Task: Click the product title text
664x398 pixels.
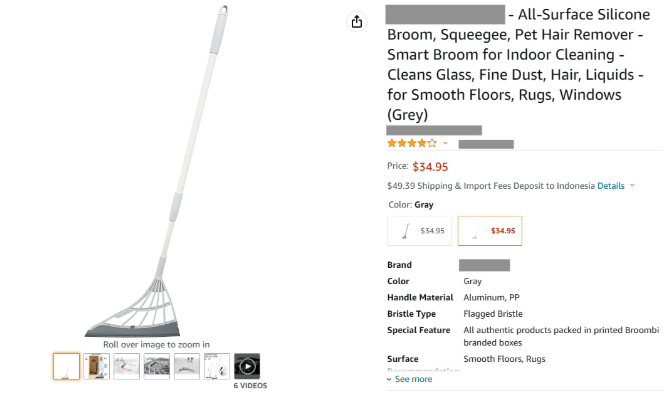Action: [517, 64]
